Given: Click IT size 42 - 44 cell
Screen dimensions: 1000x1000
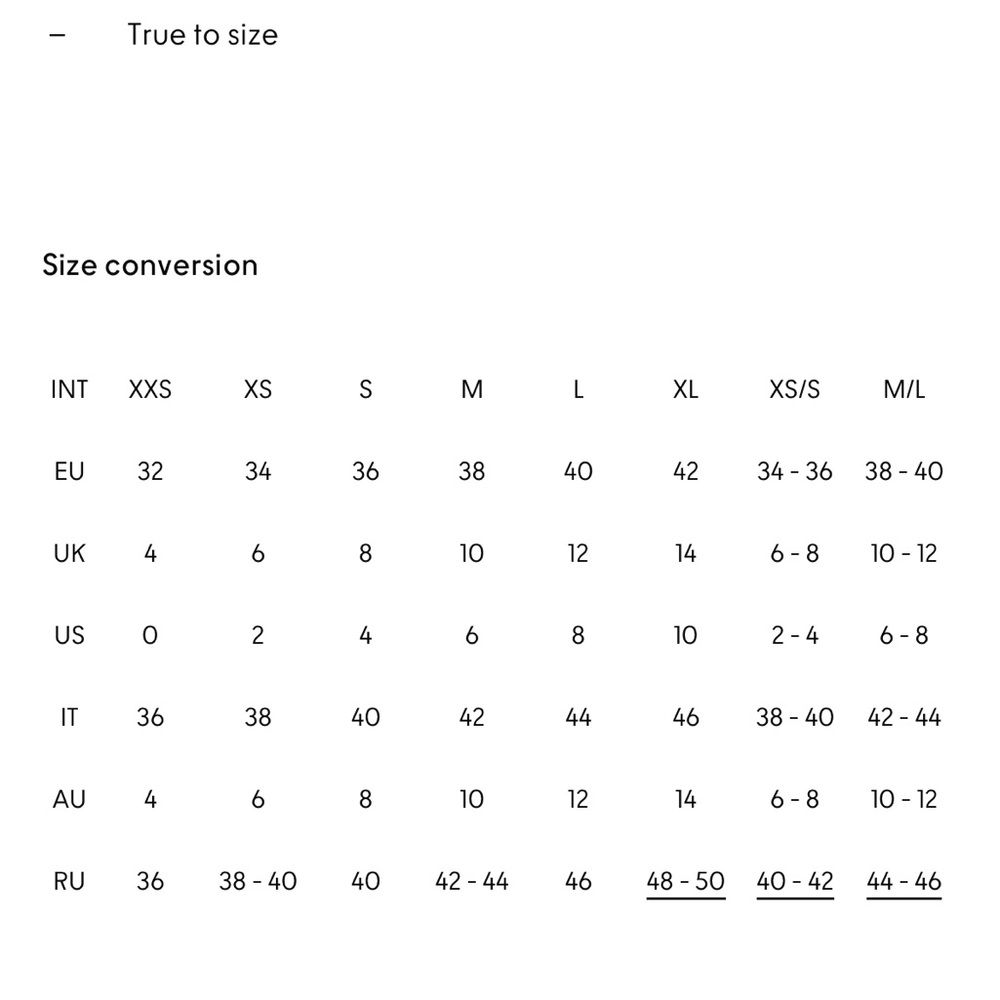Looking at the screenshot, I should tap(904, 717).
